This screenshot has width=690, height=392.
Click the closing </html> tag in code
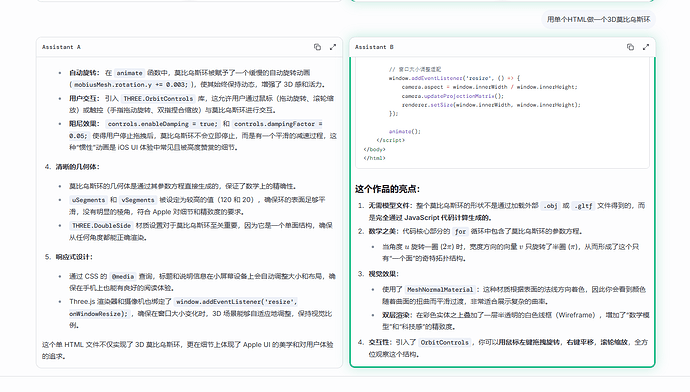374,158
